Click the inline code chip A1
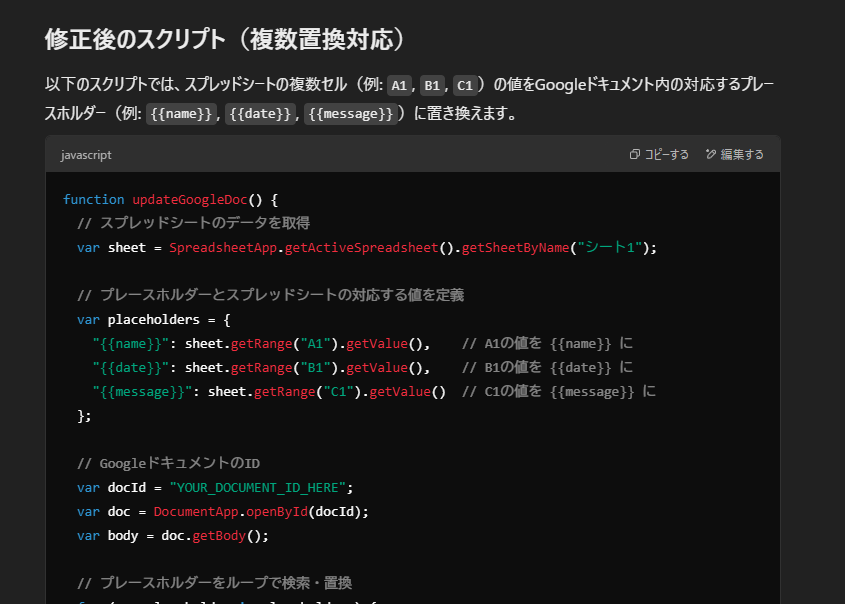This screenshot has width=845, height=604. click(x=399, y=85)
